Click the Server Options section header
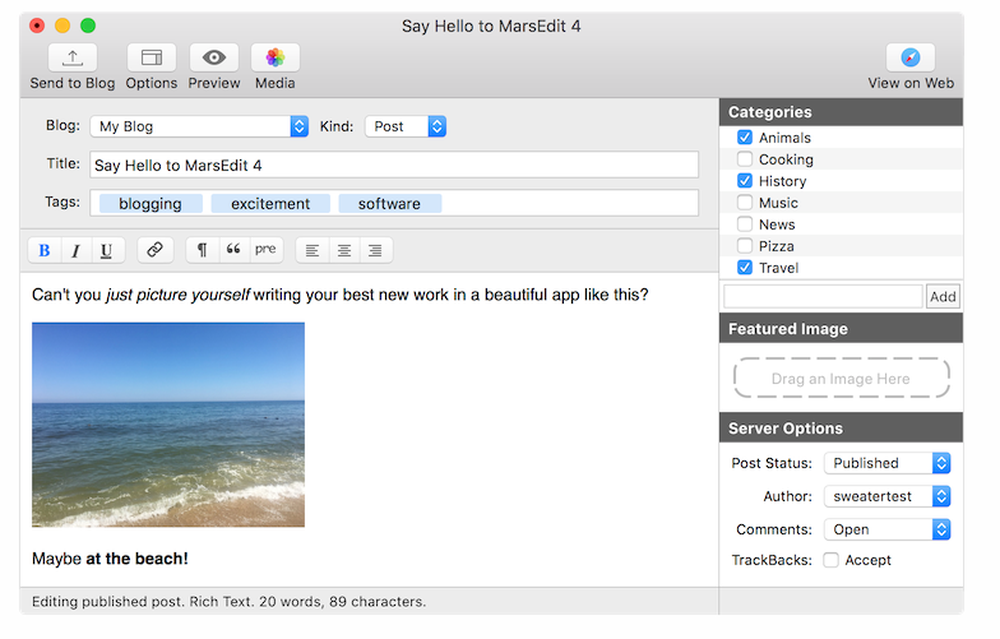This screenshot has width=1000, height=639. click(841, 429)
